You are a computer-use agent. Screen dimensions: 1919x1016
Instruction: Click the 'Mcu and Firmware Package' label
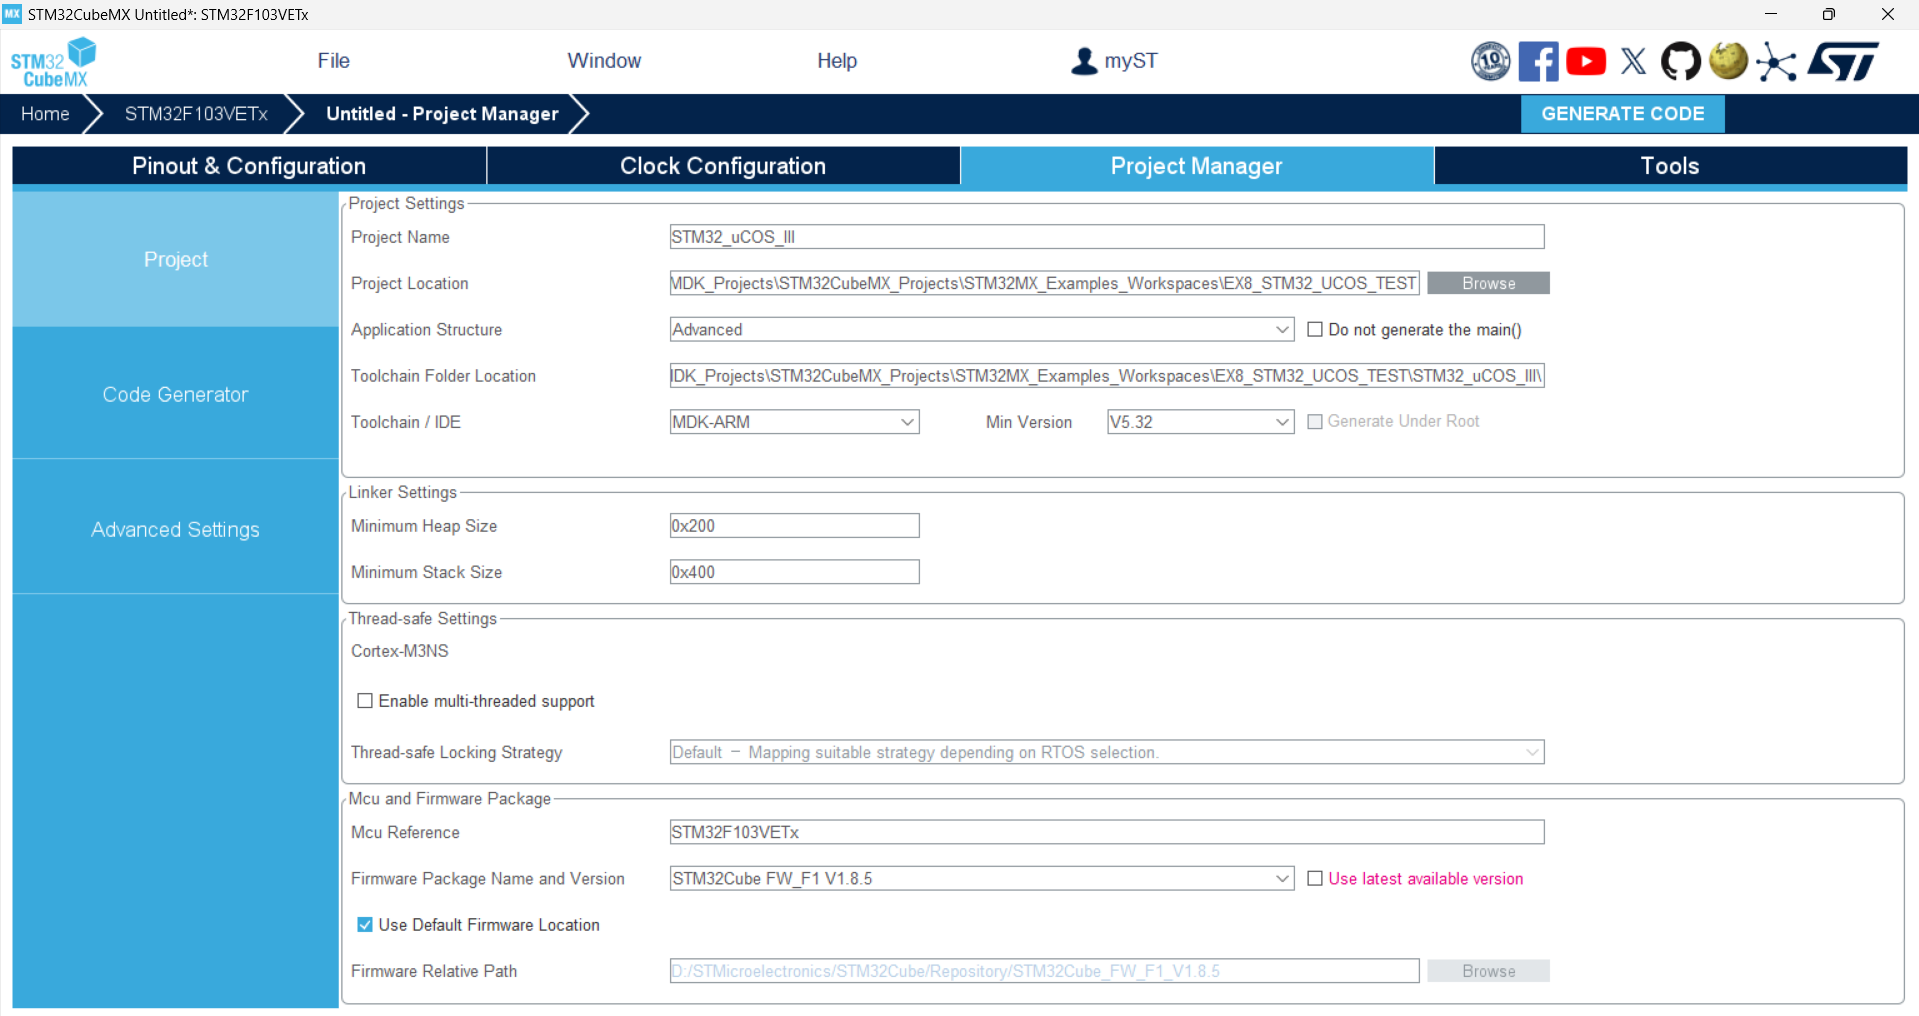point(450,799)
